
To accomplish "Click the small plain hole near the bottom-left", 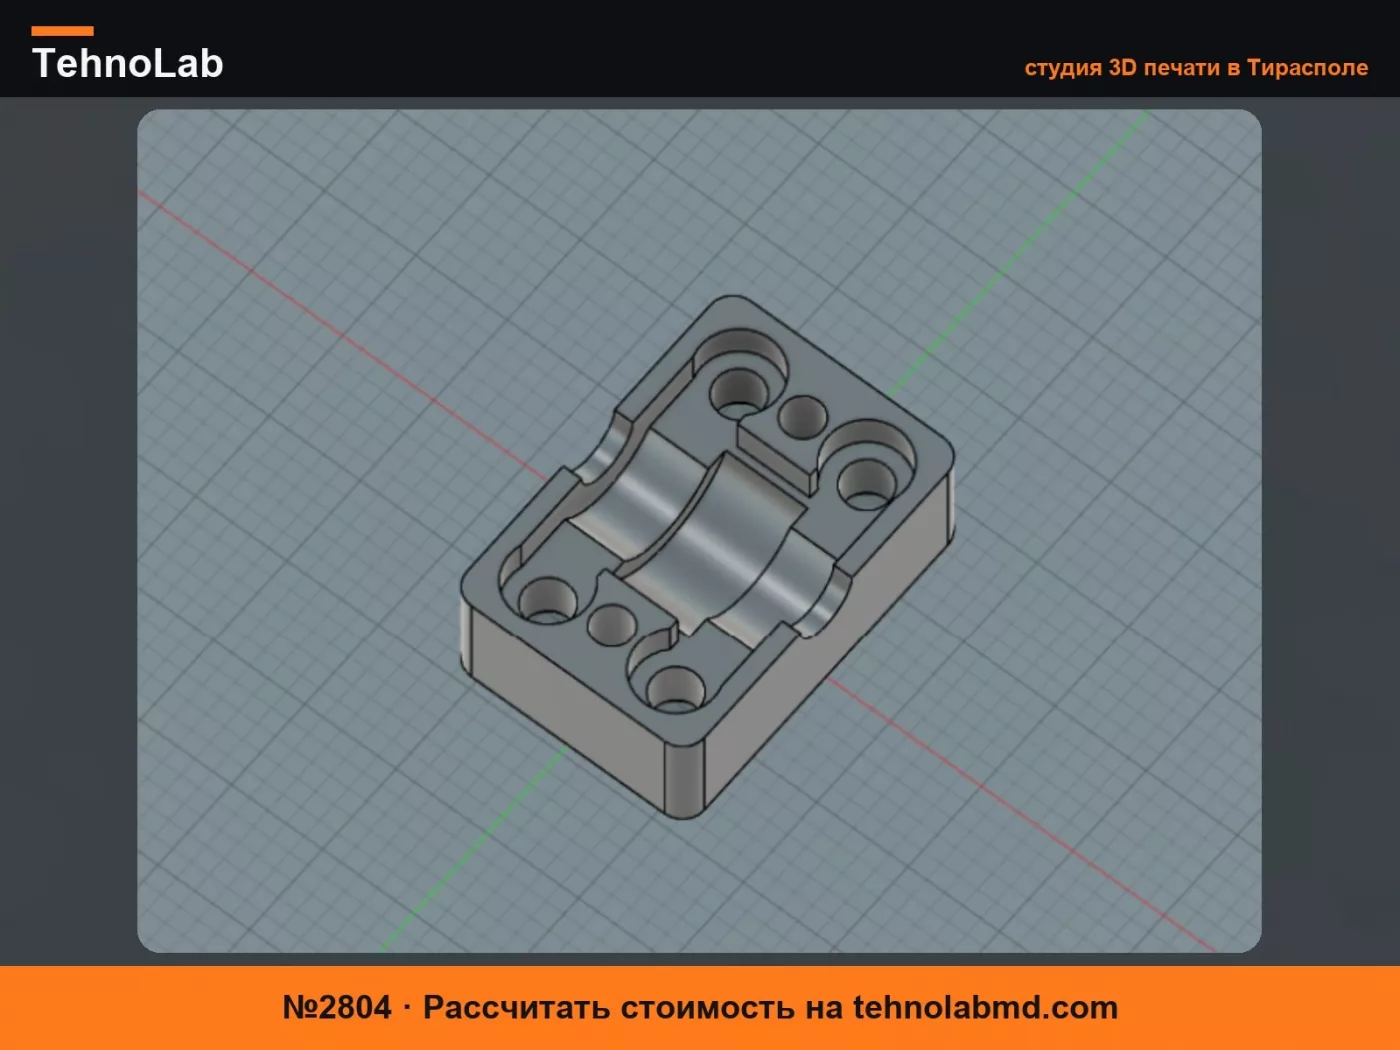I will [x=612, y=624].
